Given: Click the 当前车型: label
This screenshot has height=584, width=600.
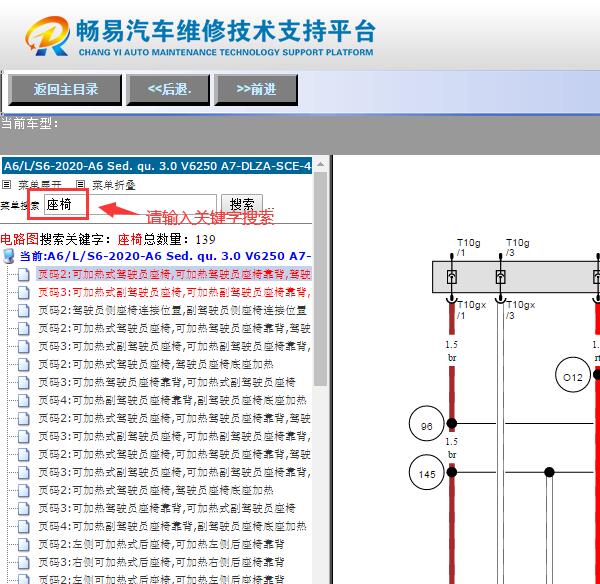Looking at the screenshot, I should click(x=30, y=124).
